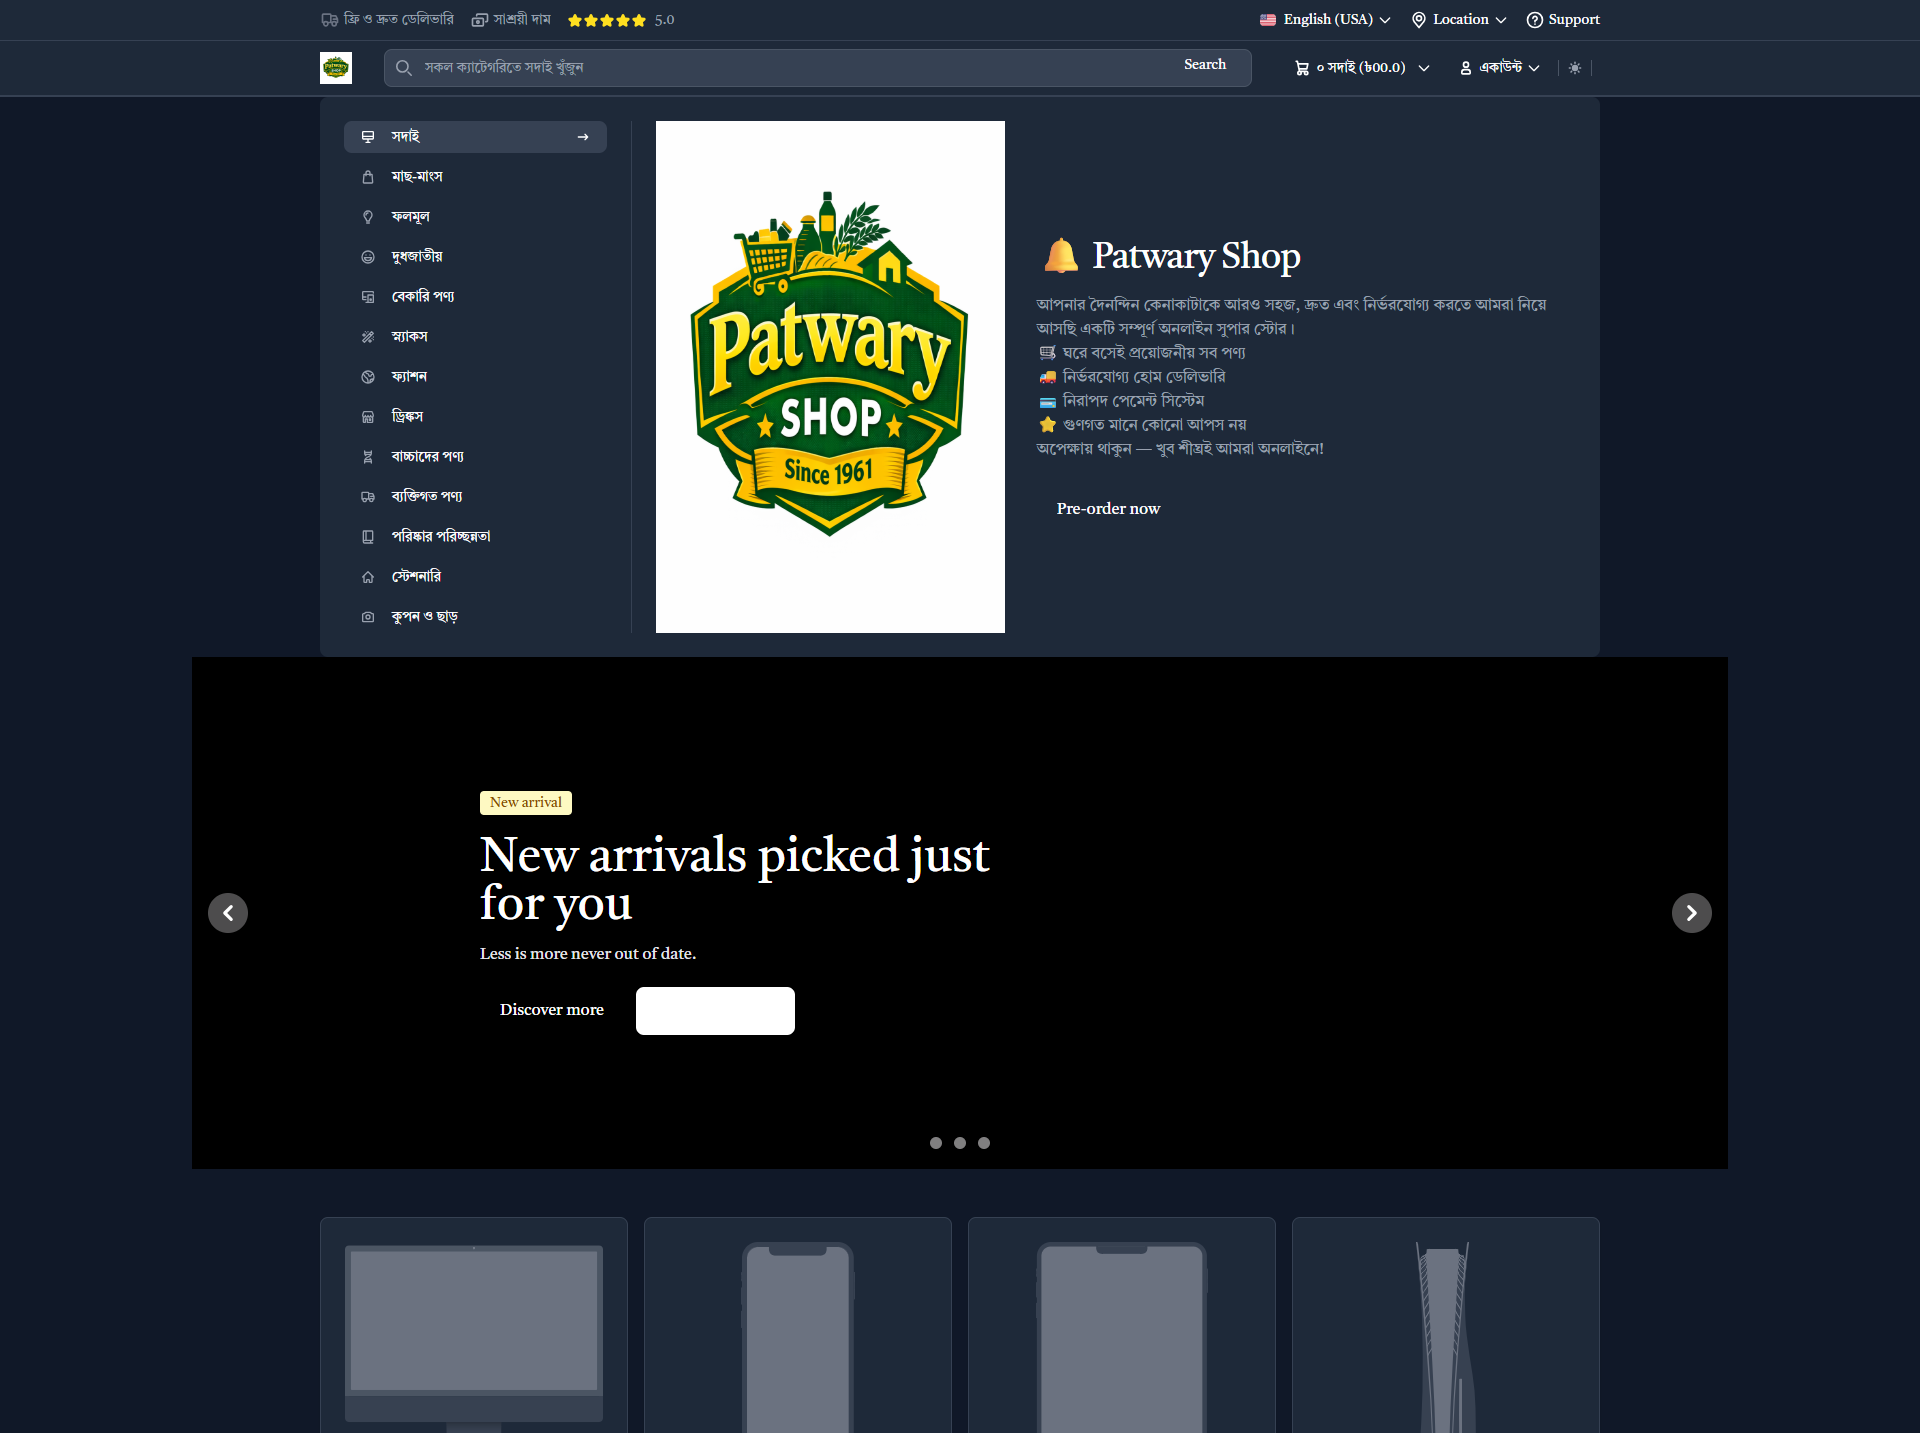
Task: Click the Discover more link
Action: point(551,1010)
